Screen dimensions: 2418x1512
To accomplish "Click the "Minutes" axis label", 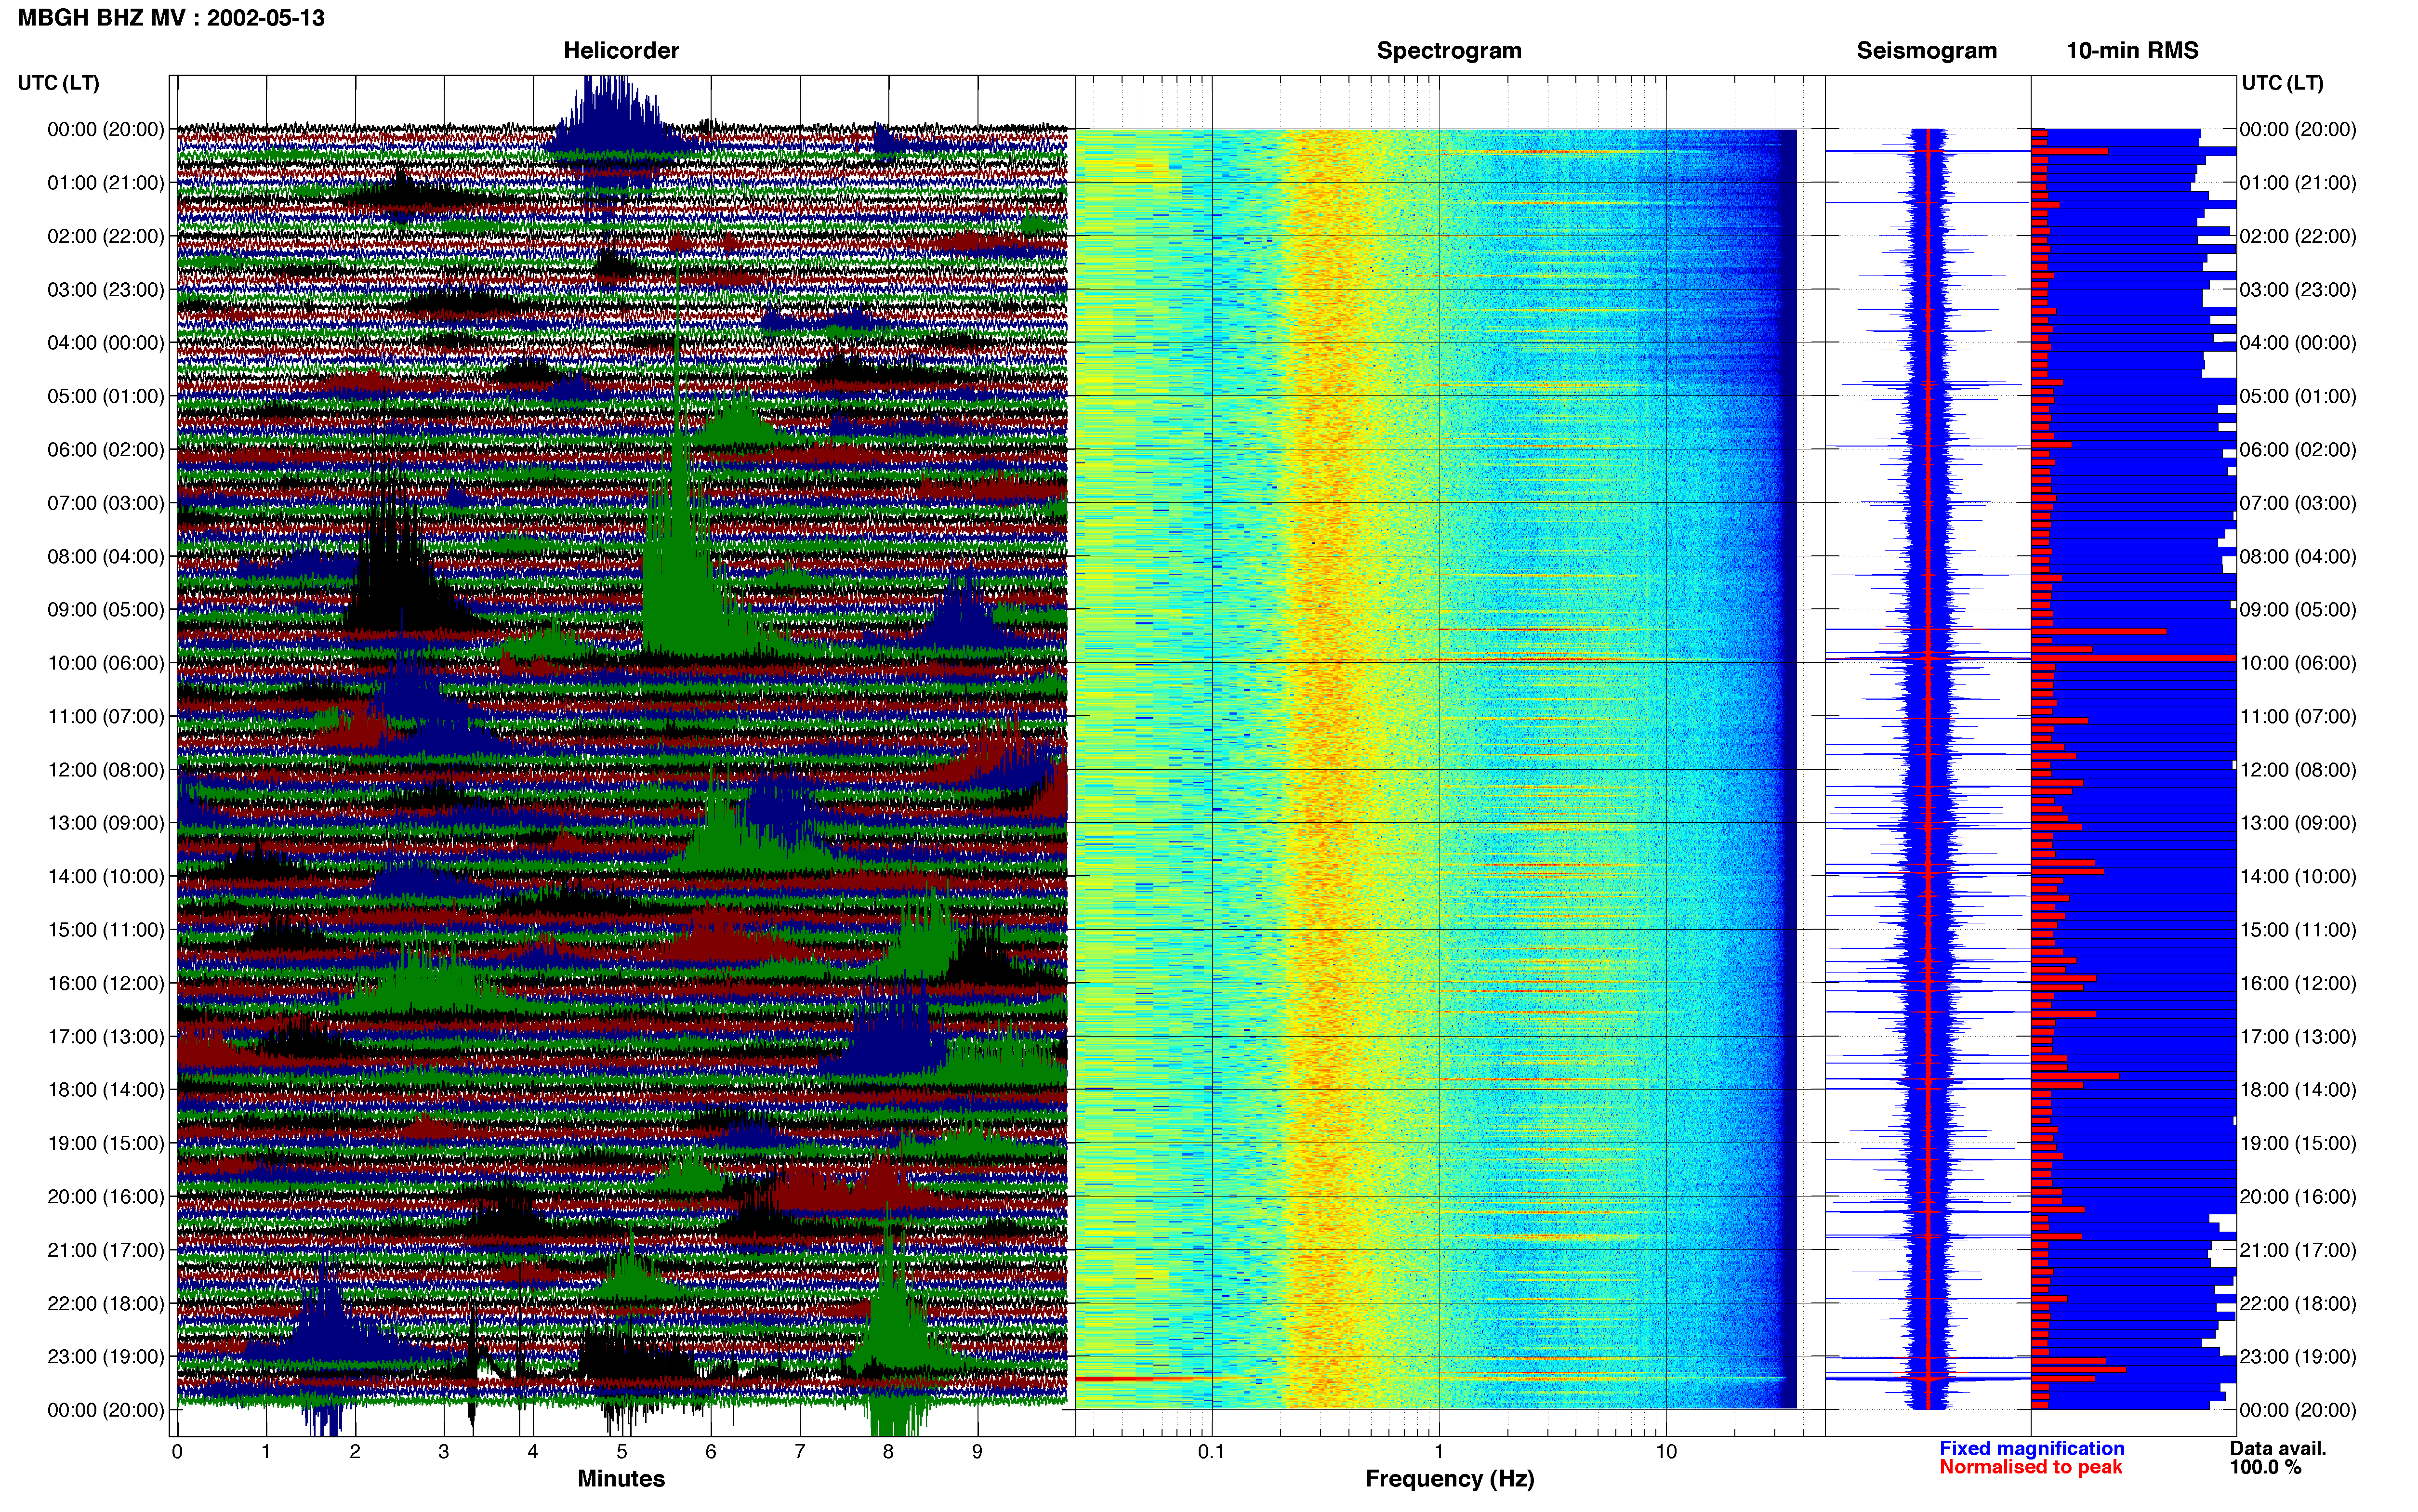I will 621,1478.
